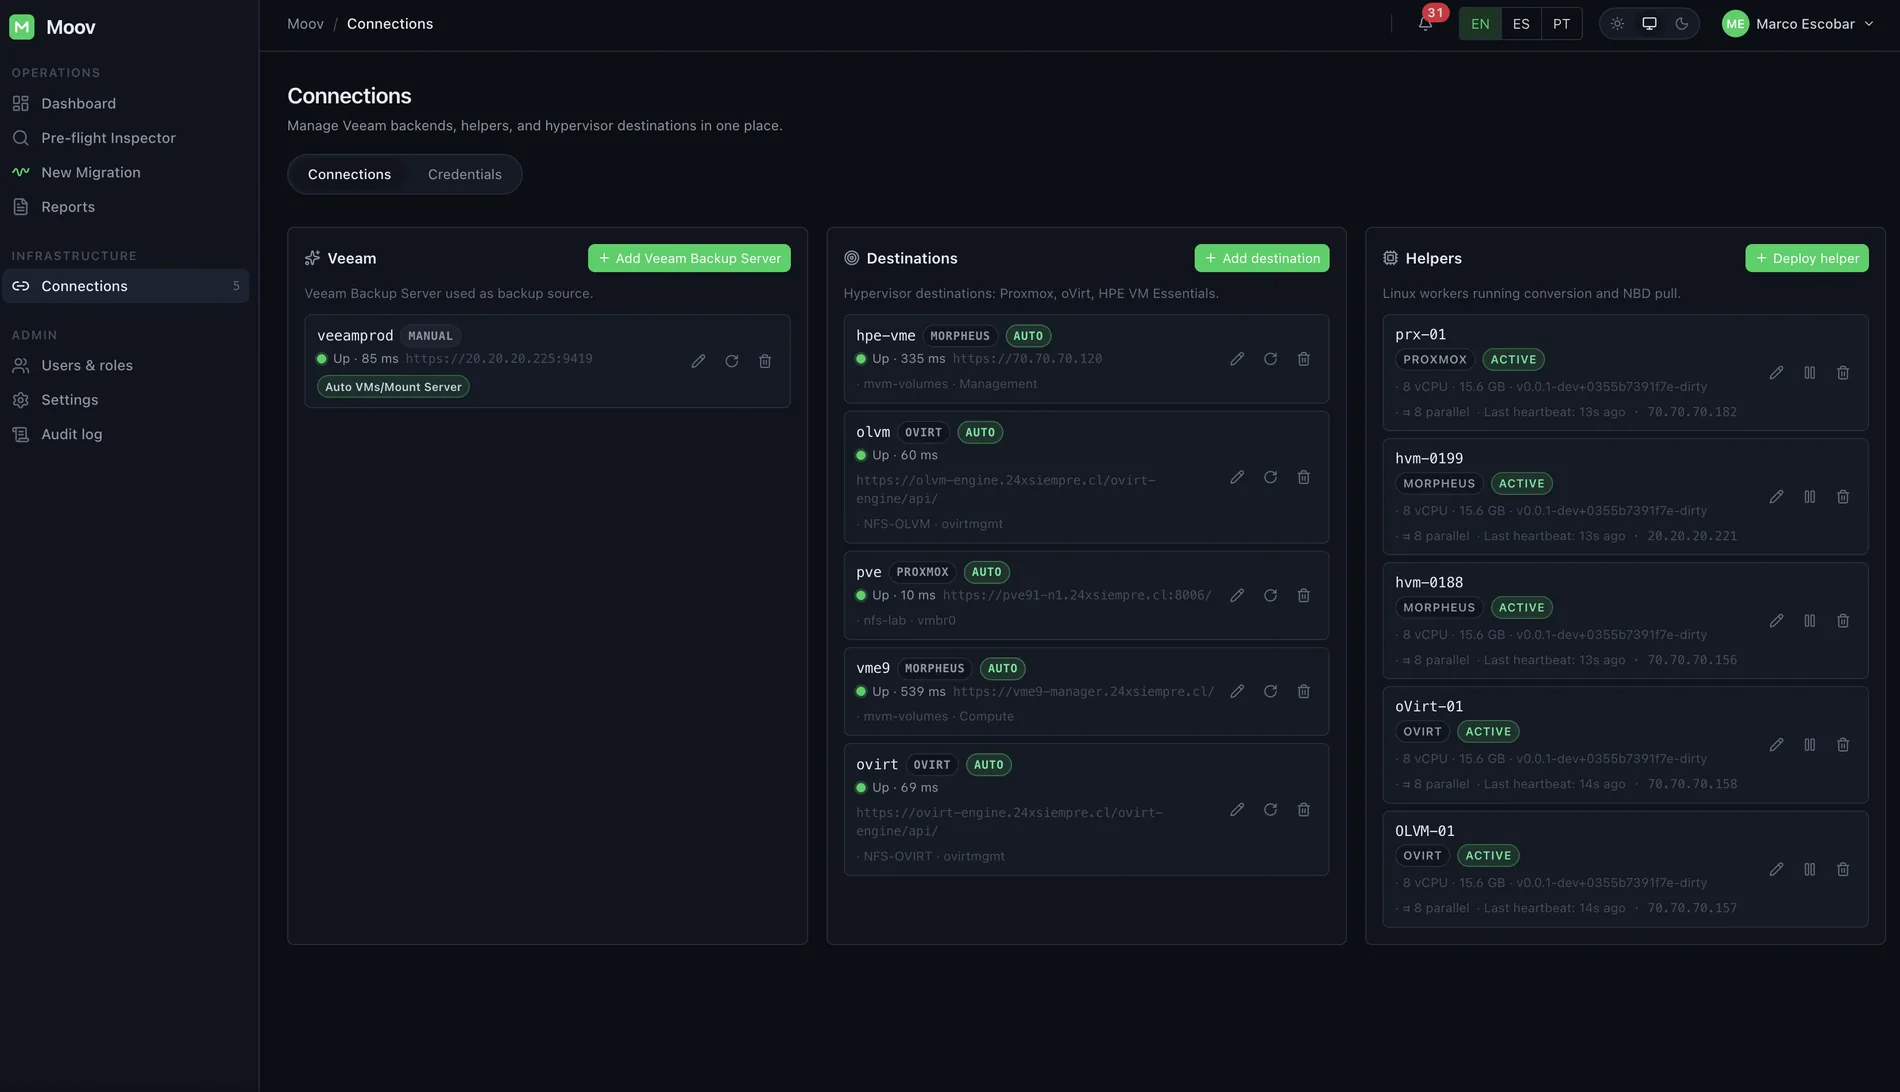Click Add destination button
This screenshot has height=1092, width=1900.
[x=1261, y=258]
